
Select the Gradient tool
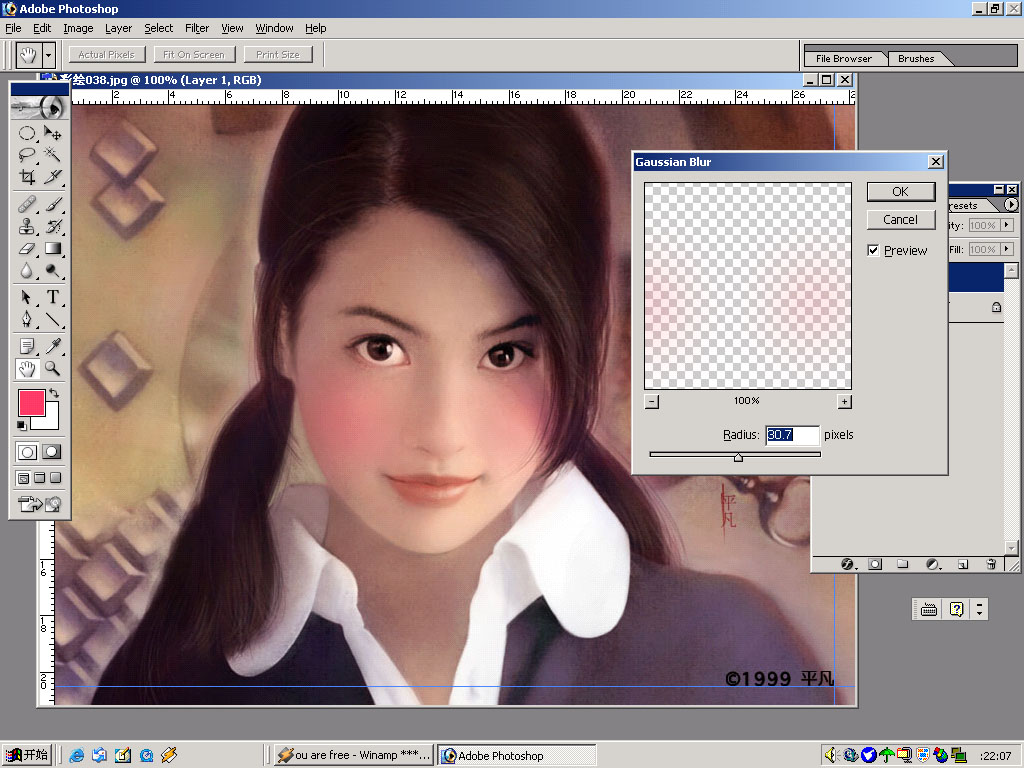52,248
